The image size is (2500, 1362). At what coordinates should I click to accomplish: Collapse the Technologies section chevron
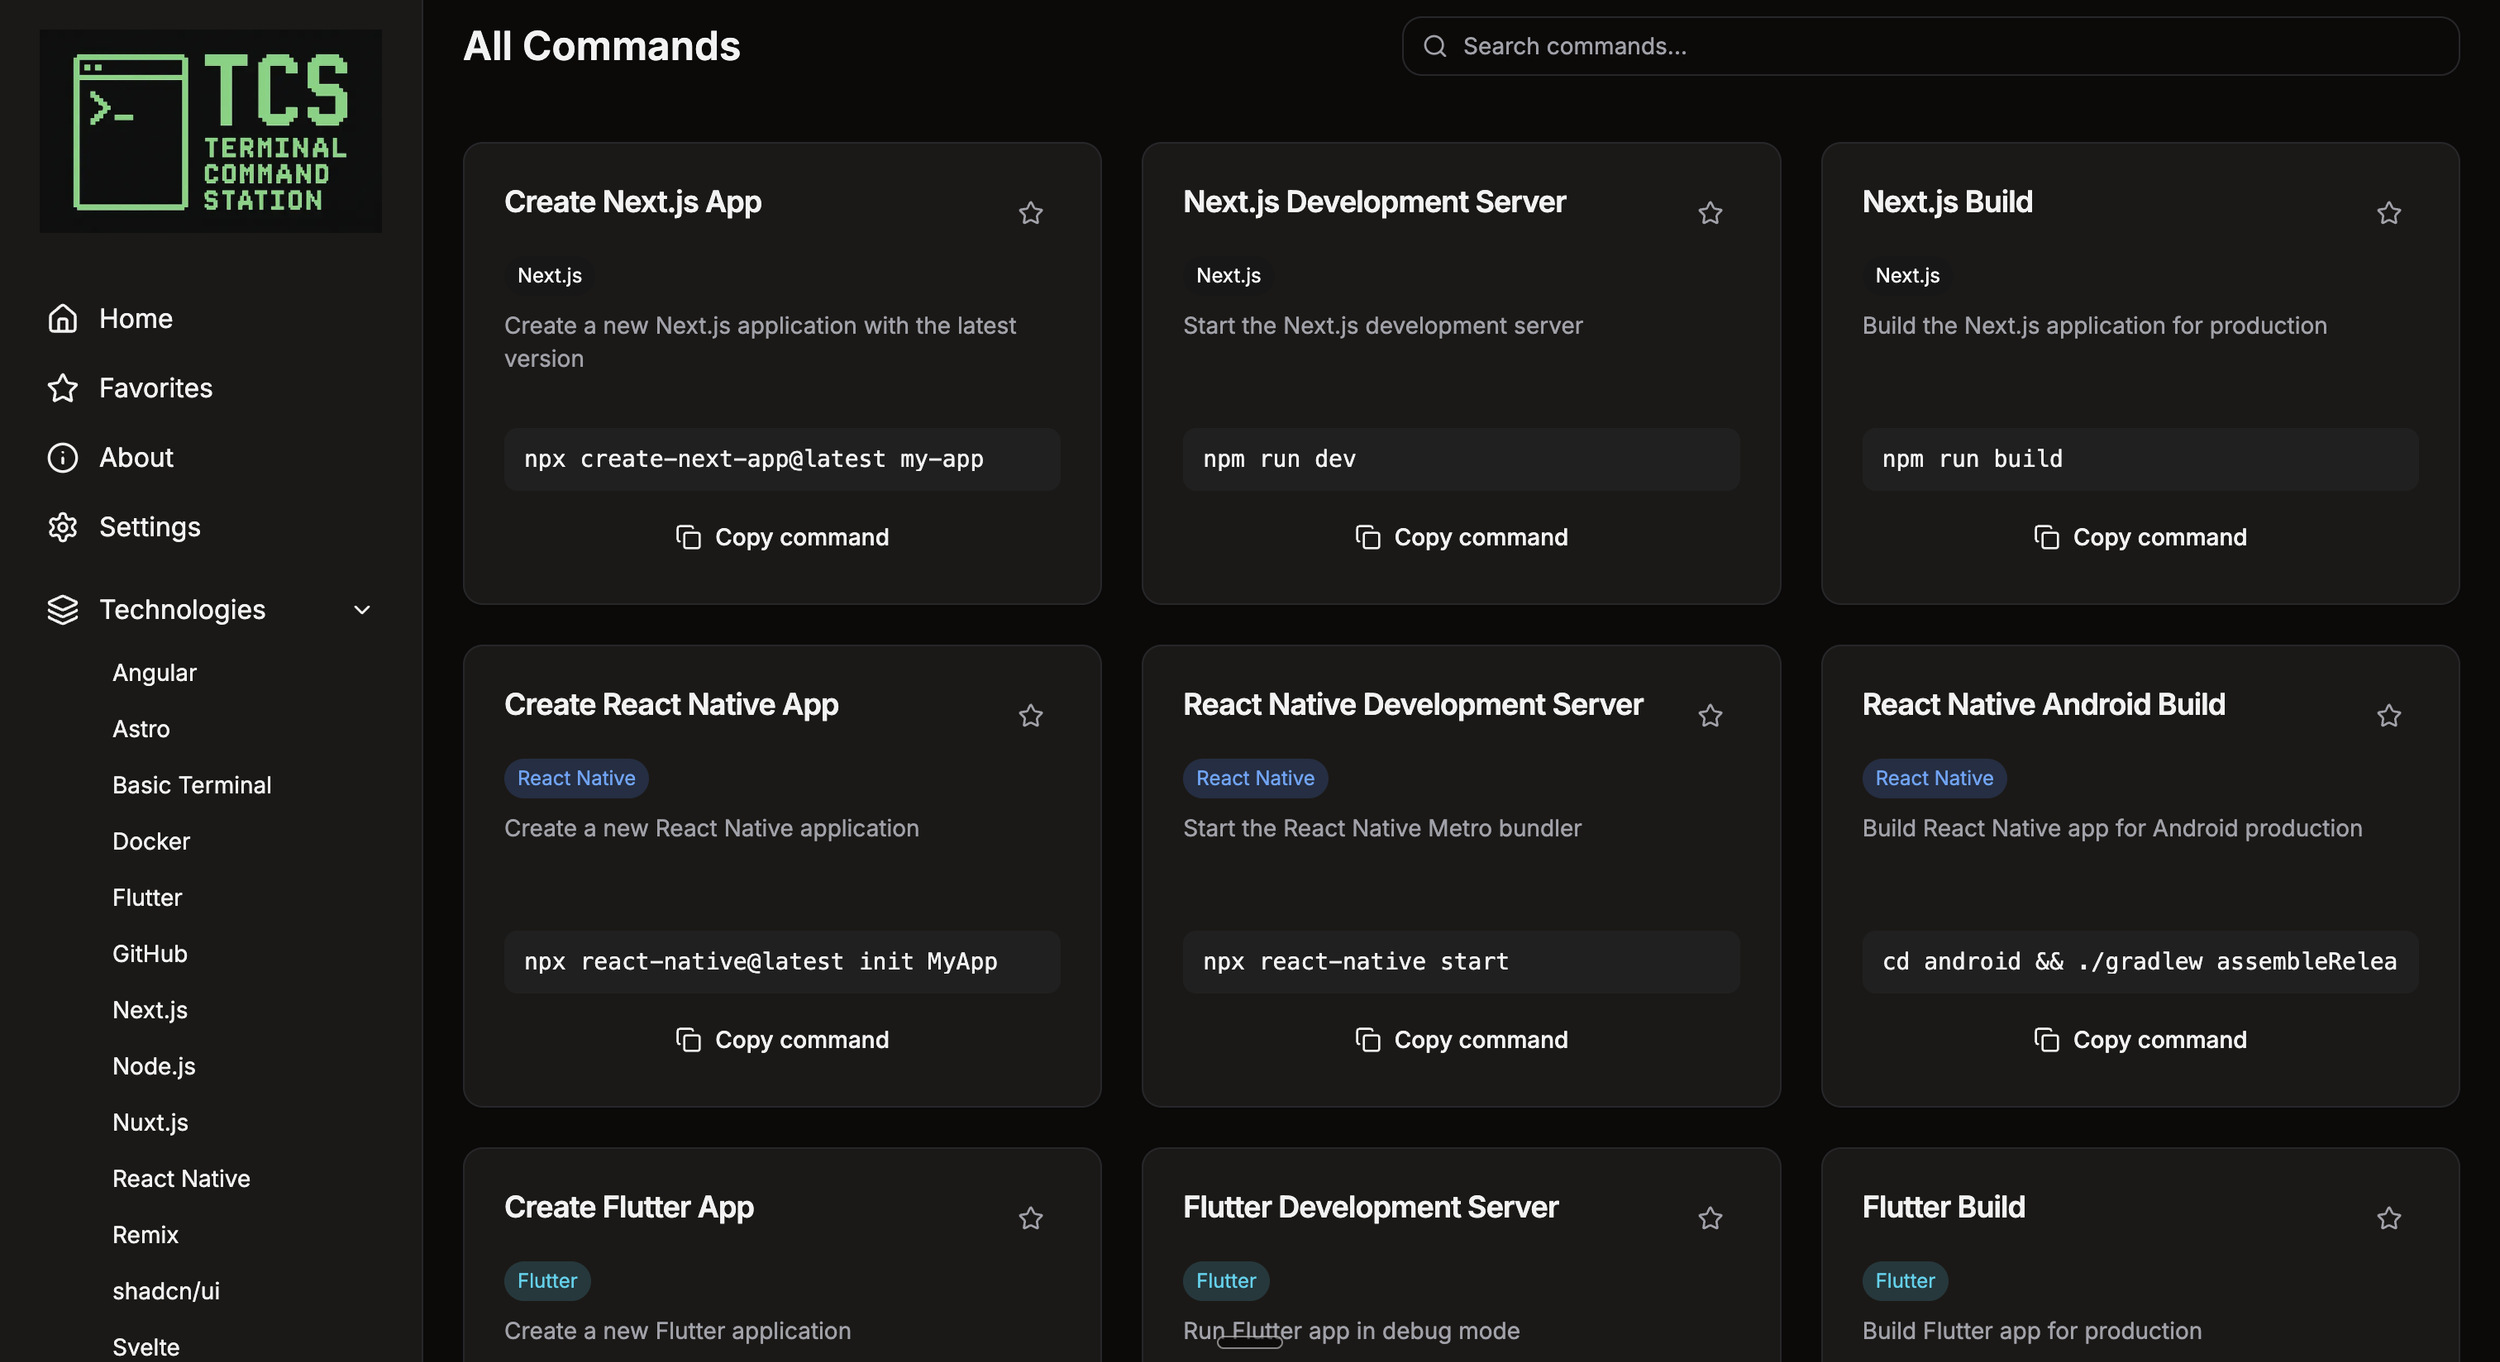click(362, 610)
